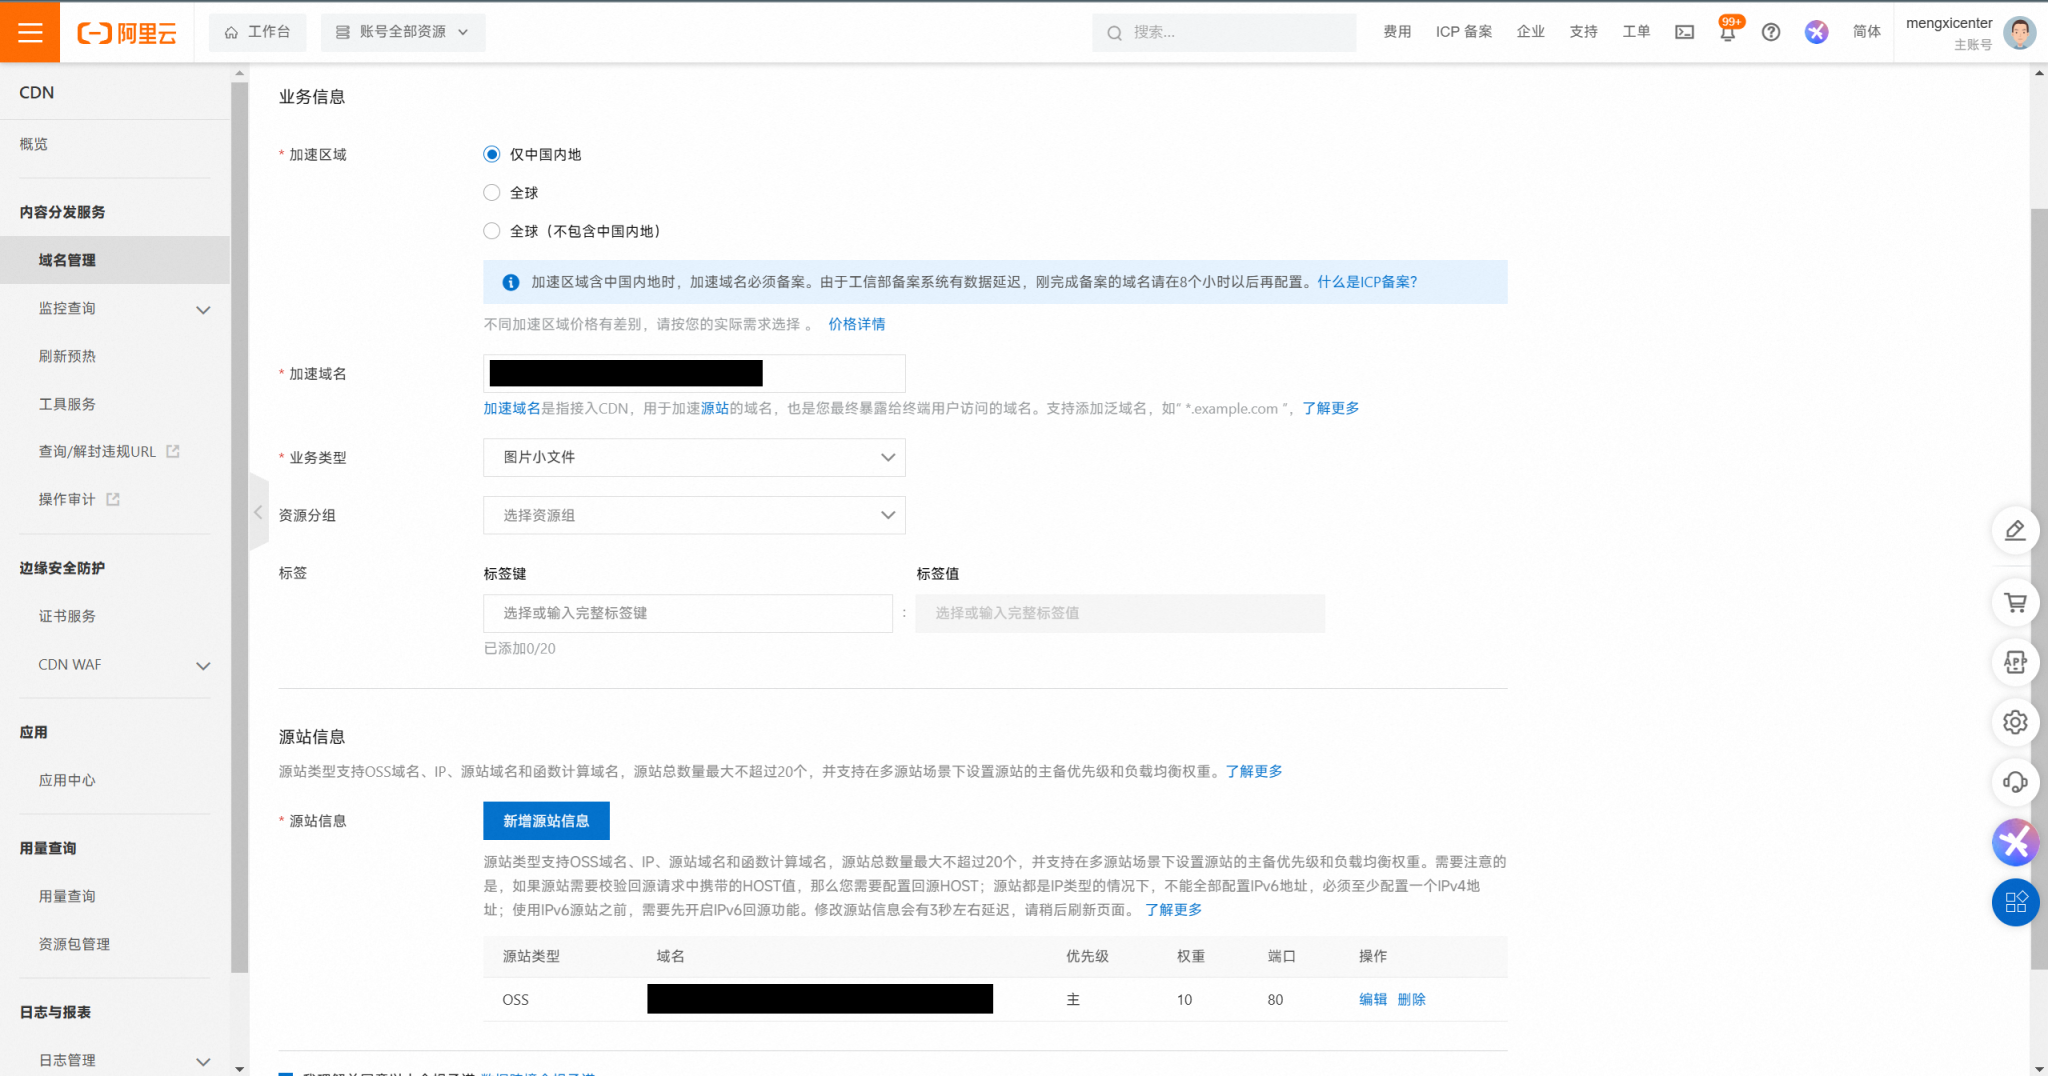
Task: Open the hamburger navigation menu
Action: [x=30, y=32]
